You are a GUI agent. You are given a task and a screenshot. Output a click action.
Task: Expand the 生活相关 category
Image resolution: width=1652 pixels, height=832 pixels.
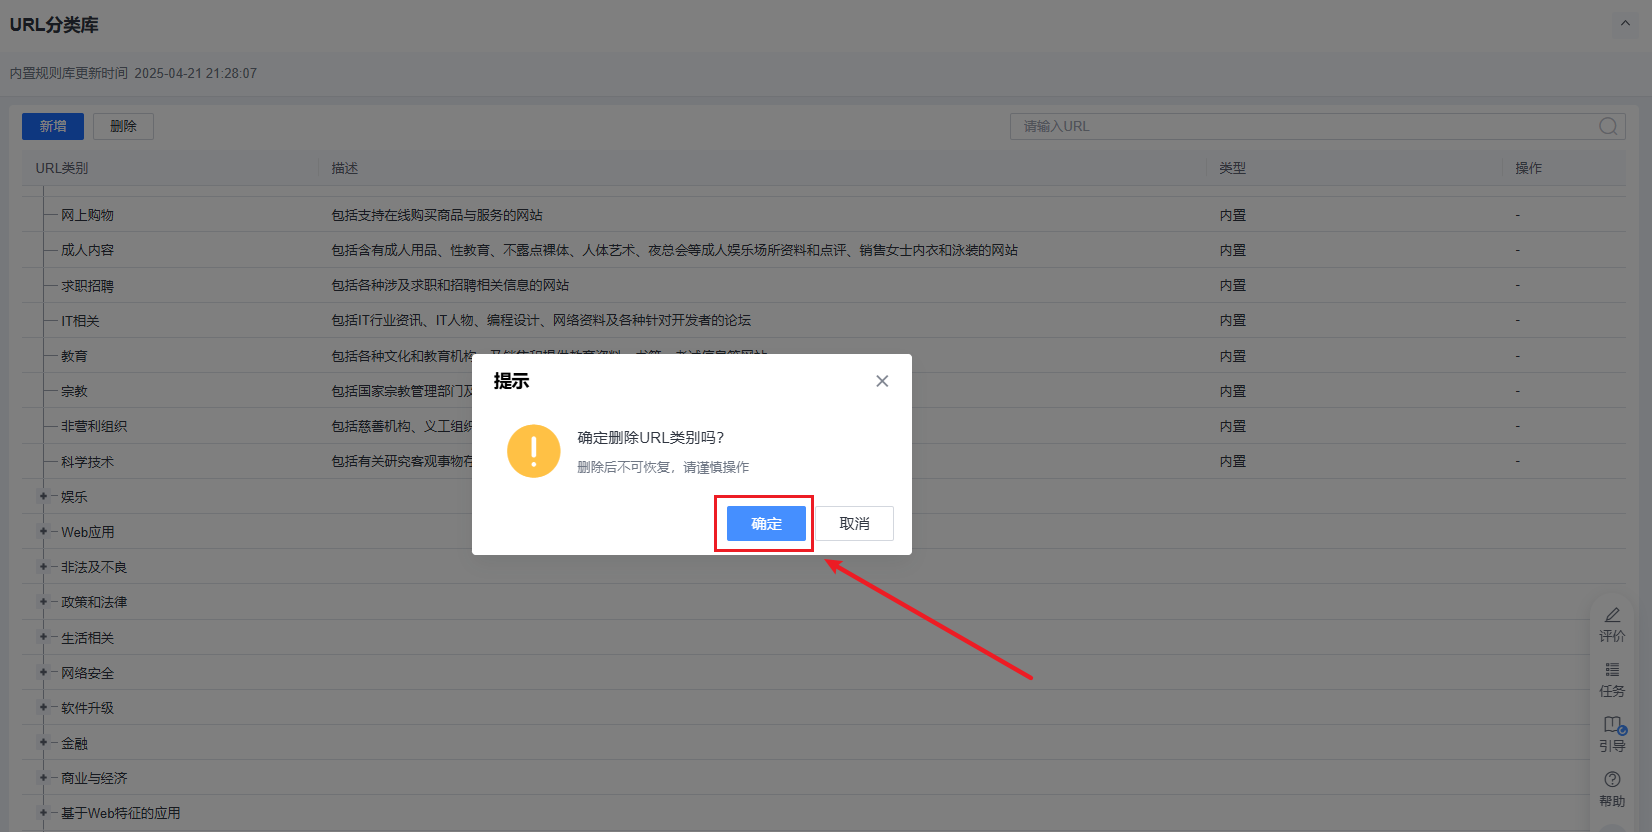point(43,637)
